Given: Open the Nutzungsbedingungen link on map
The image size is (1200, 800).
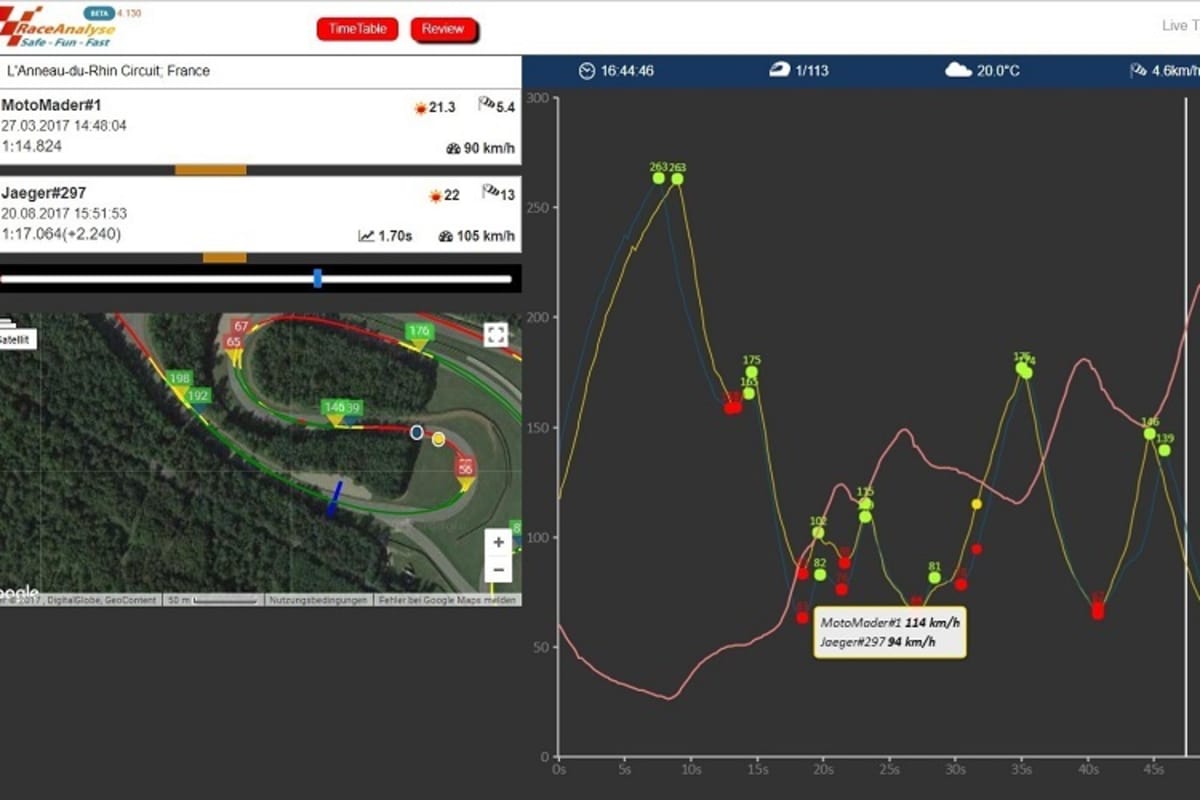Looking at the screenshot, I should click(x=318, y=600).
